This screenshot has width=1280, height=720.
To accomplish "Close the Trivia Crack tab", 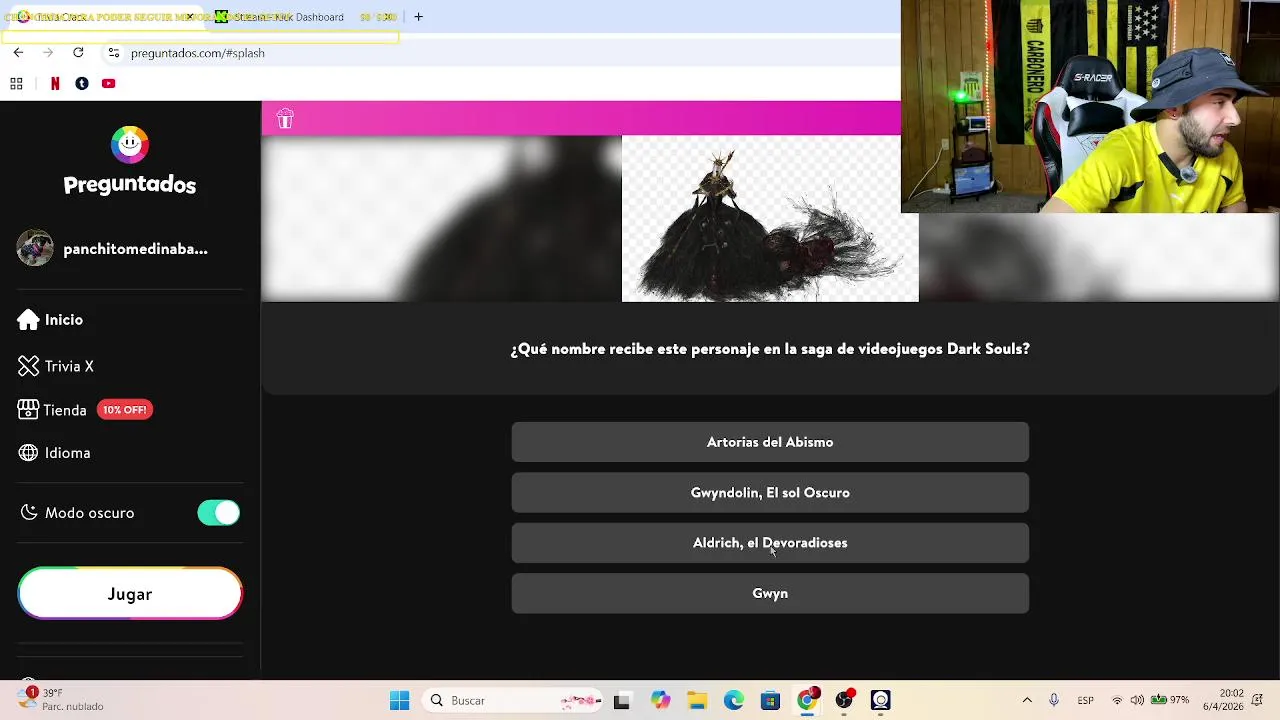I will [189, 17].
